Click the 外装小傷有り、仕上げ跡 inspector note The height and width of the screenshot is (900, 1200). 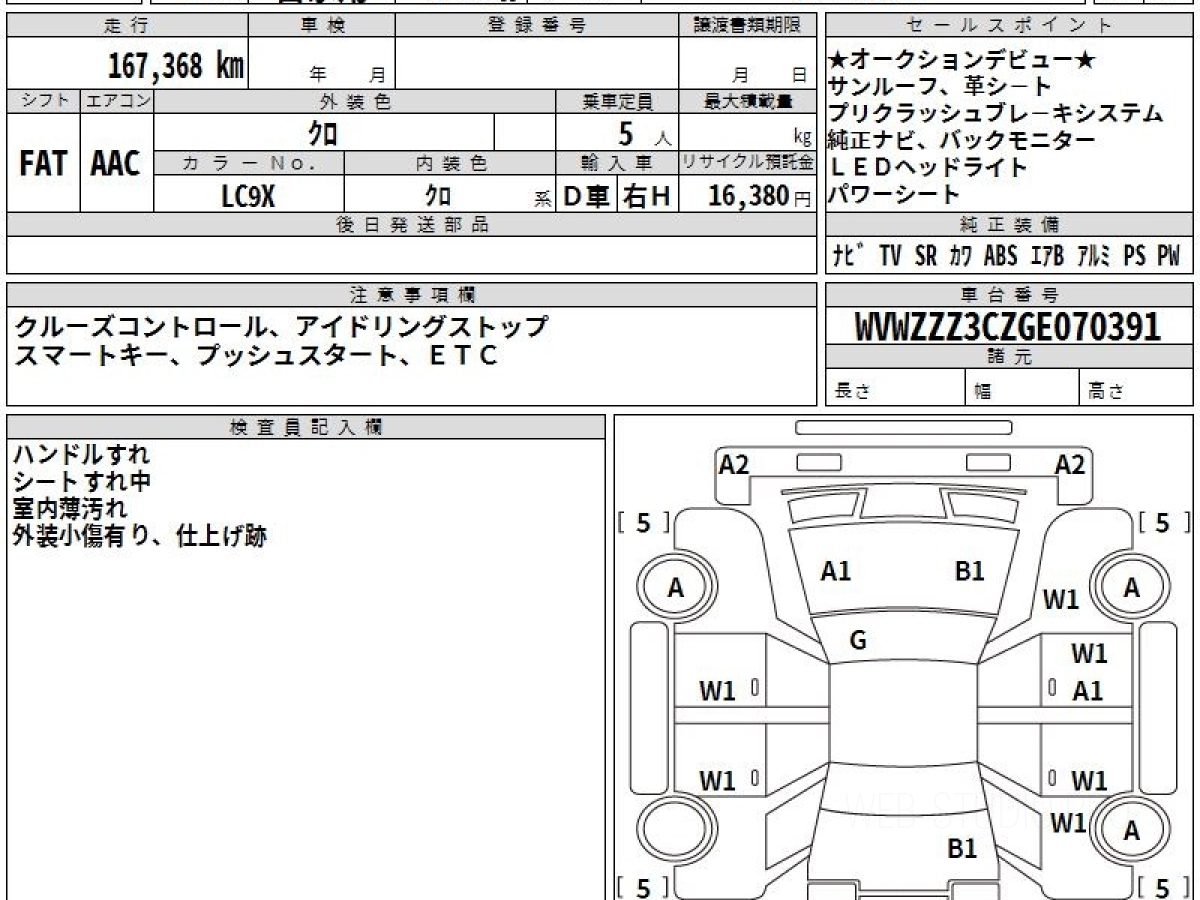140,536
